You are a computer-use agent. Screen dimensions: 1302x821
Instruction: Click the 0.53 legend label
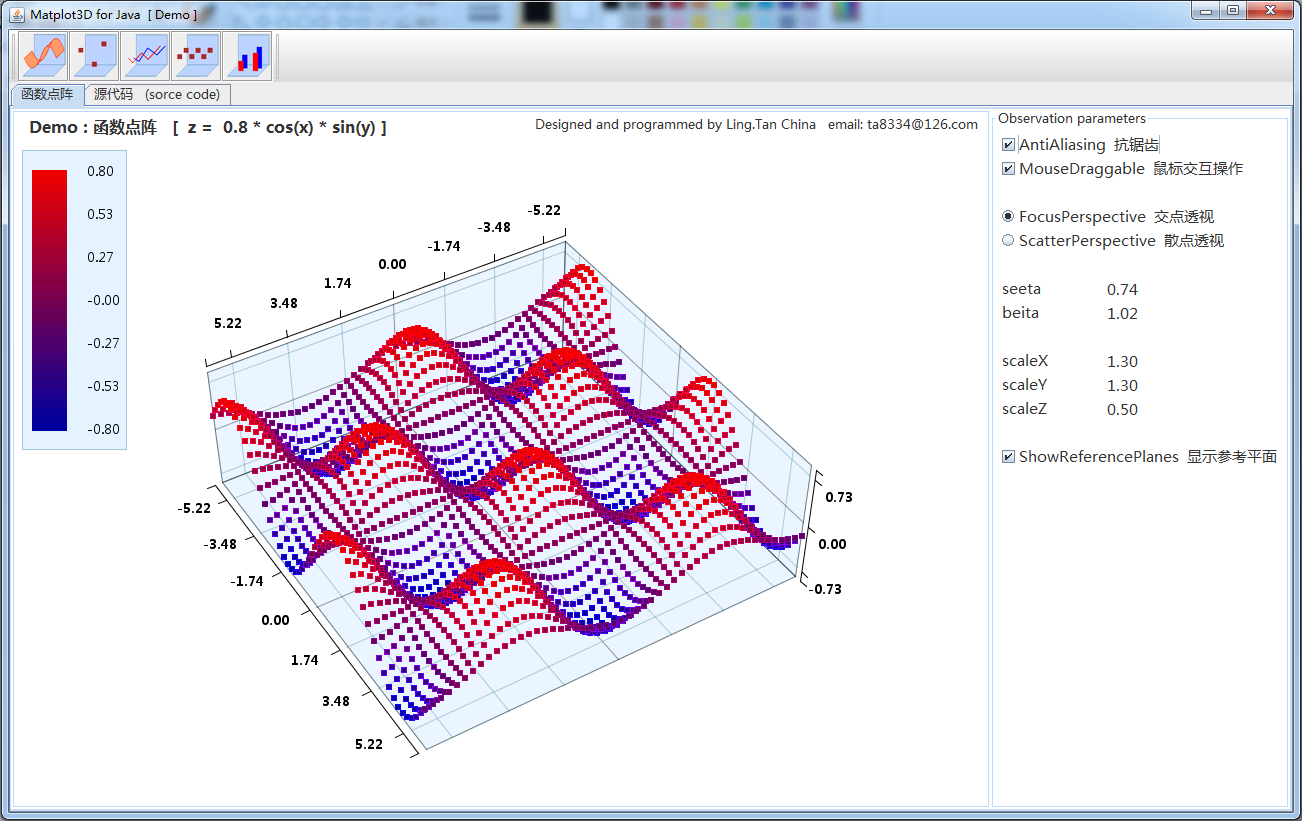click(100, 214)
